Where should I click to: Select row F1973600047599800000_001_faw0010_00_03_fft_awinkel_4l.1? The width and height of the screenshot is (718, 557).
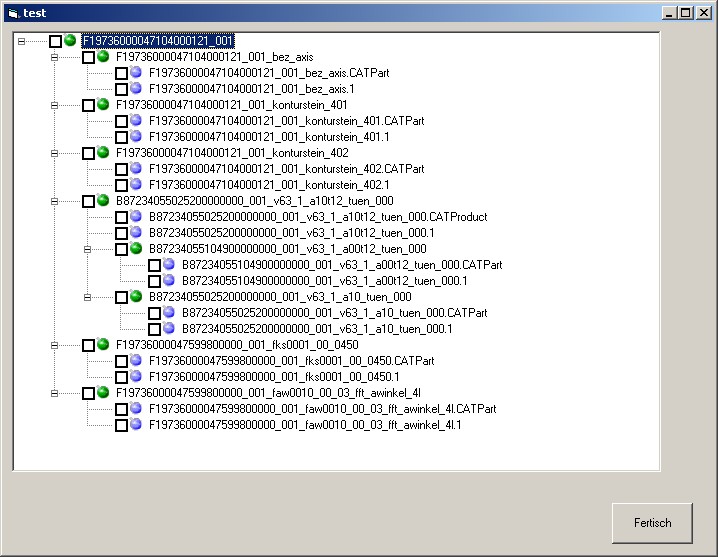coord(305,425)
